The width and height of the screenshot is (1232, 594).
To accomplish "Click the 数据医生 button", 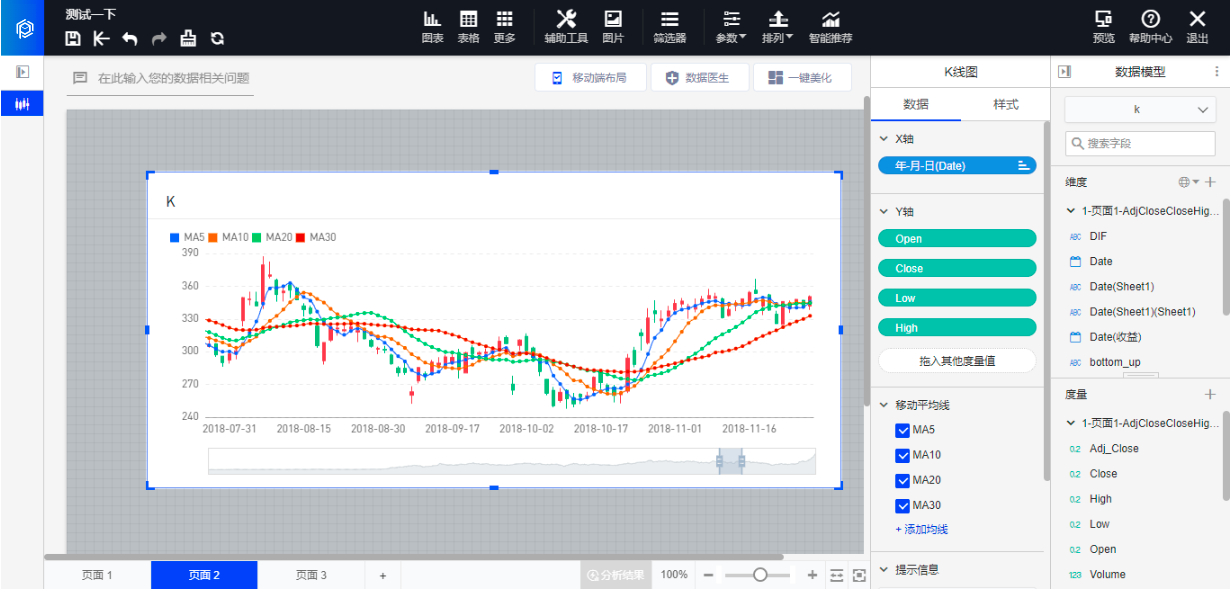I will point(698,78).
